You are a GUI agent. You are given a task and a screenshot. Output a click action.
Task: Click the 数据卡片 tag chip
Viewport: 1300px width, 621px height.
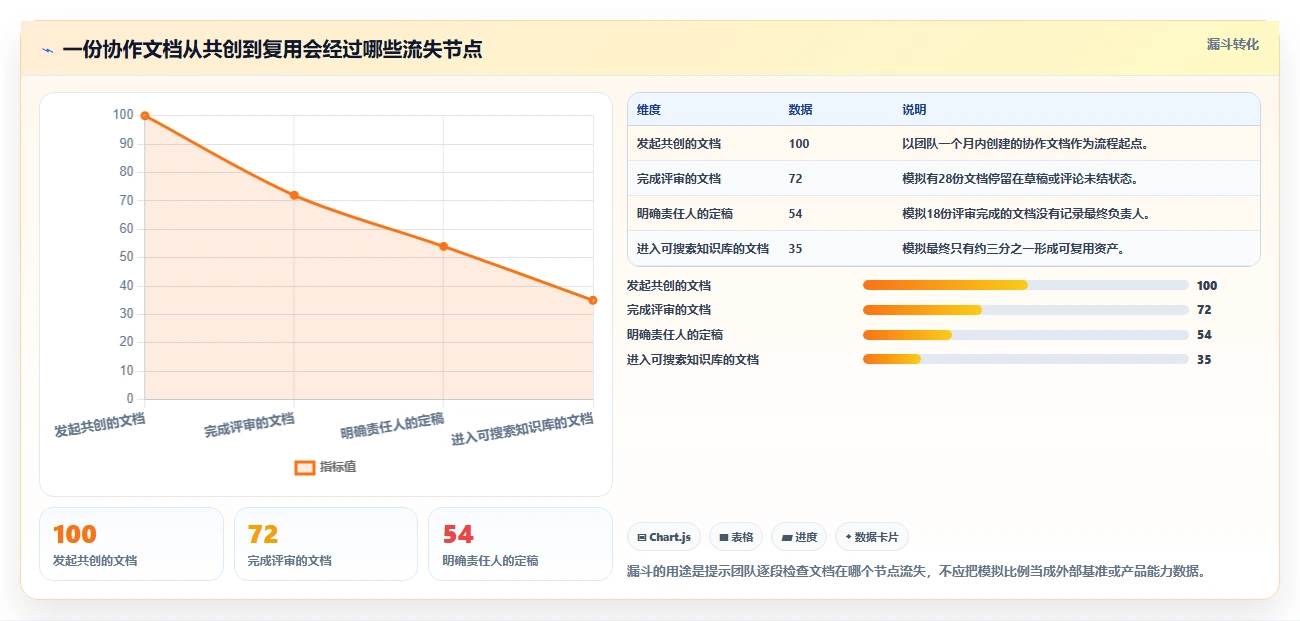[872, 537]
